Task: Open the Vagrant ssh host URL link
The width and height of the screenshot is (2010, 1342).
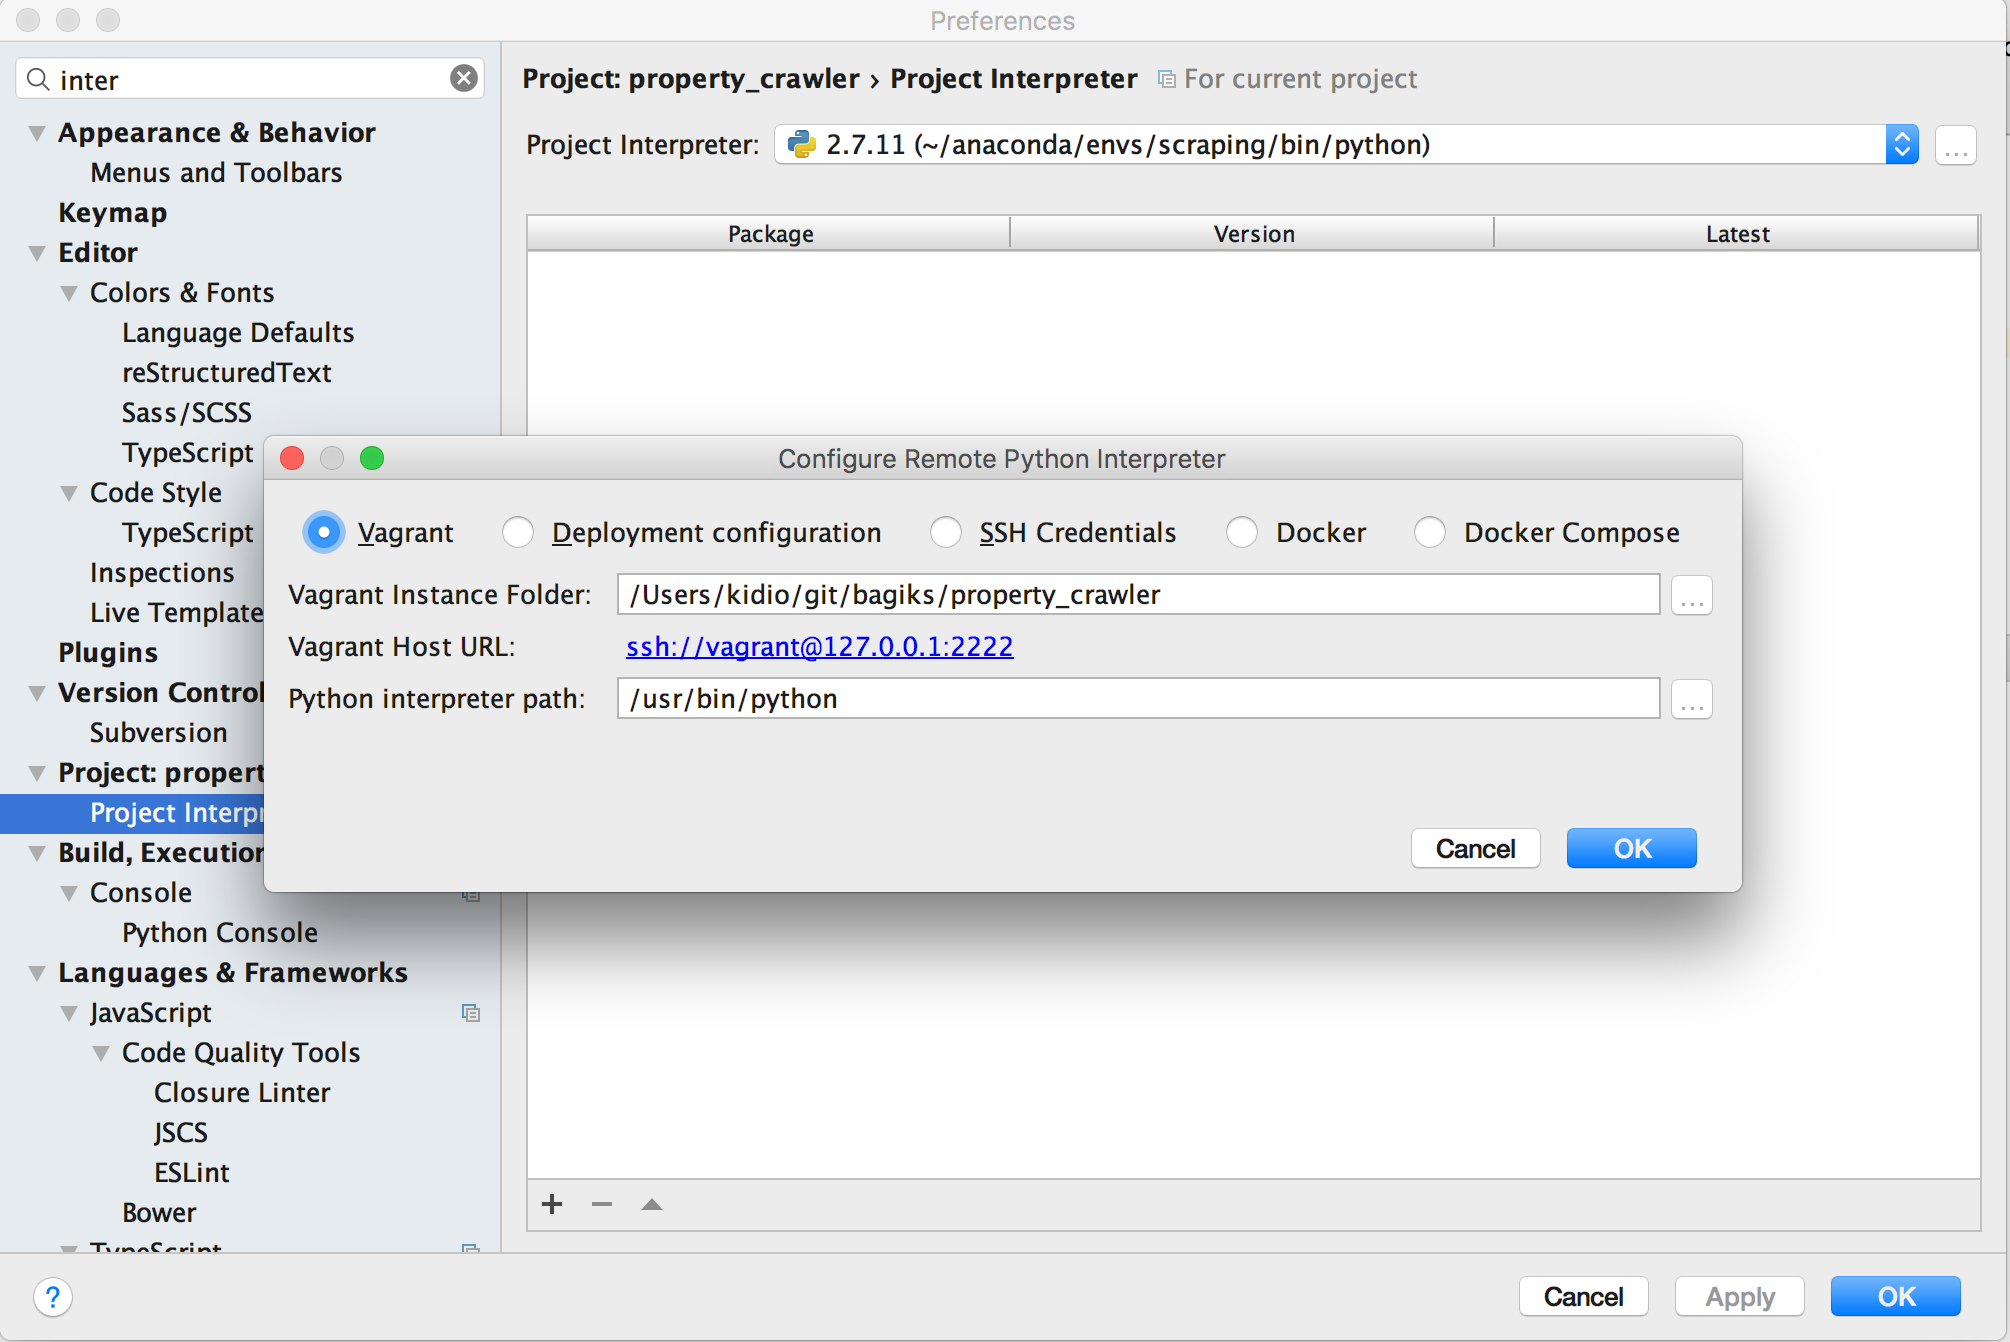Action: coord(819,647)
